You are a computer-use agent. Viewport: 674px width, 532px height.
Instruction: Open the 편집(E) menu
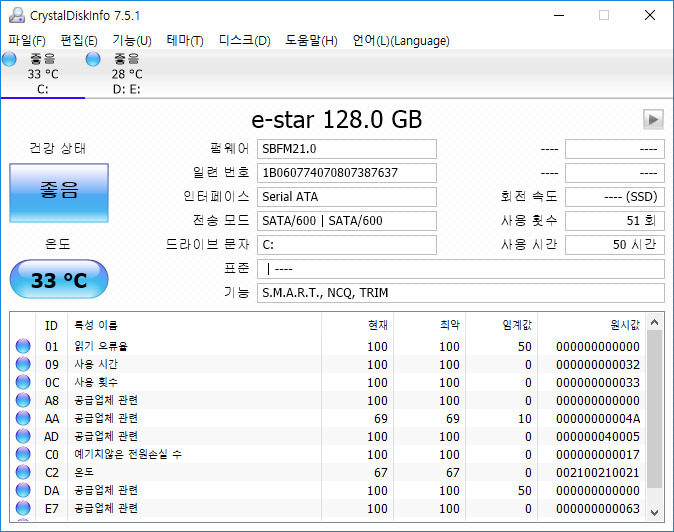pos(79,40)
